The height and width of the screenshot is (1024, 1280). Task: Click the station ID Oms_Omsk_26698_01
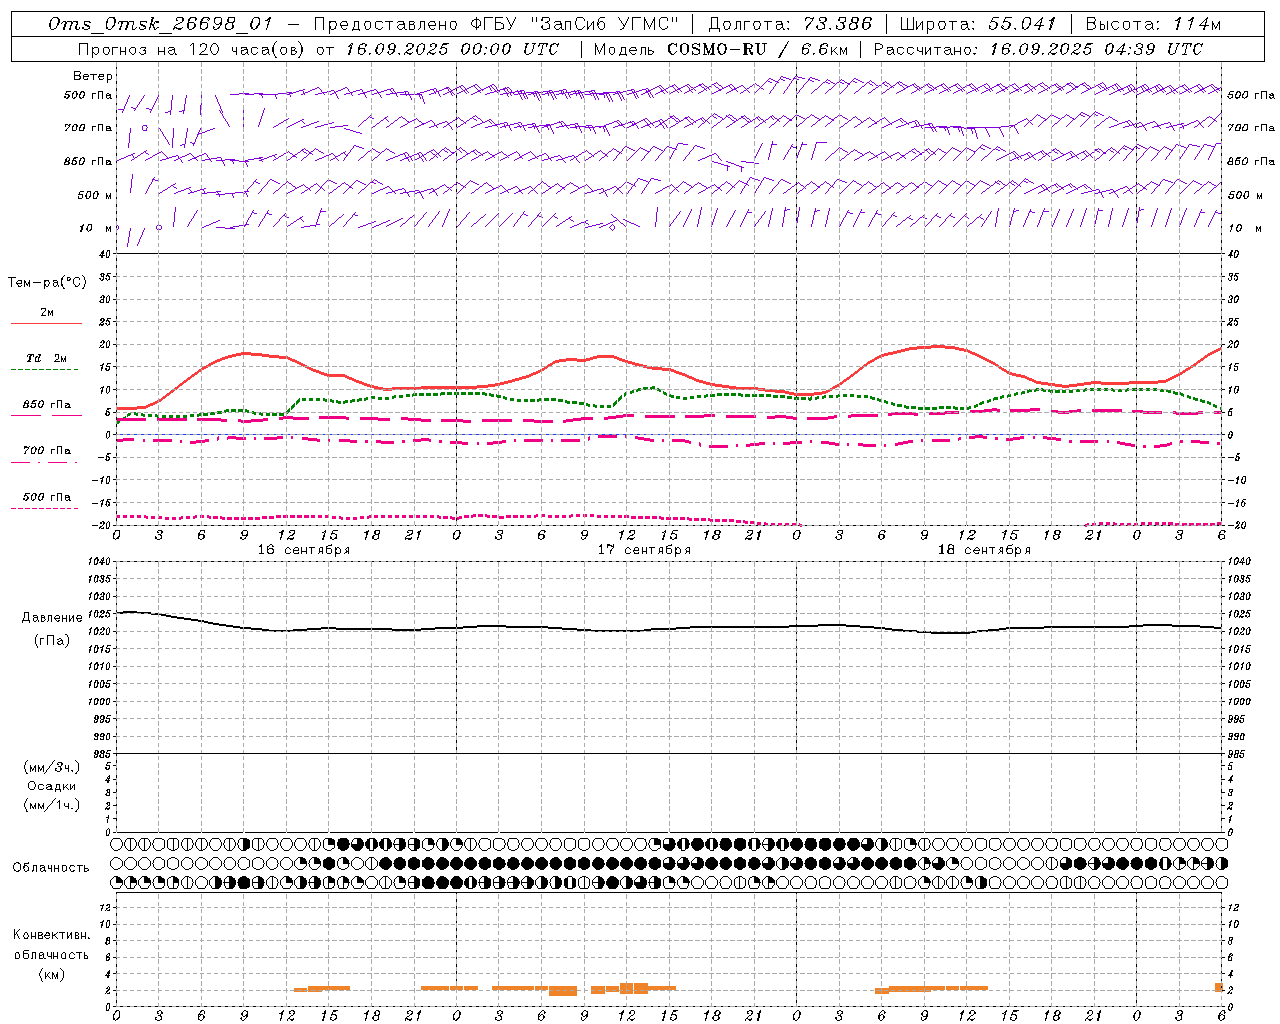click(160, 25)
